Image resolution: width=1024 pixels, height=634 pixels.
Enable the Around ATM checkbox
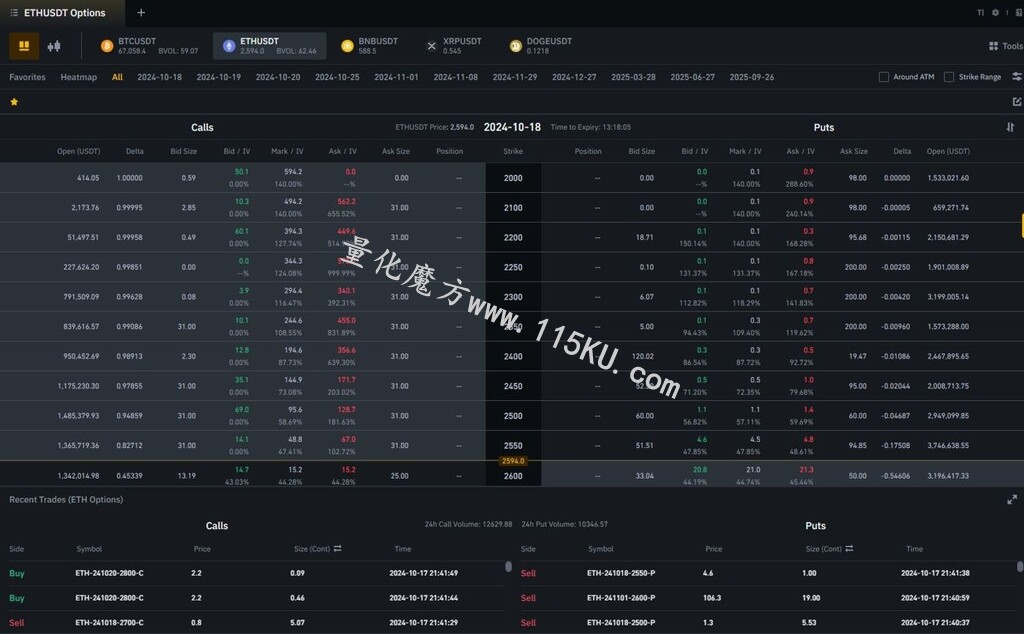point(884,76)
